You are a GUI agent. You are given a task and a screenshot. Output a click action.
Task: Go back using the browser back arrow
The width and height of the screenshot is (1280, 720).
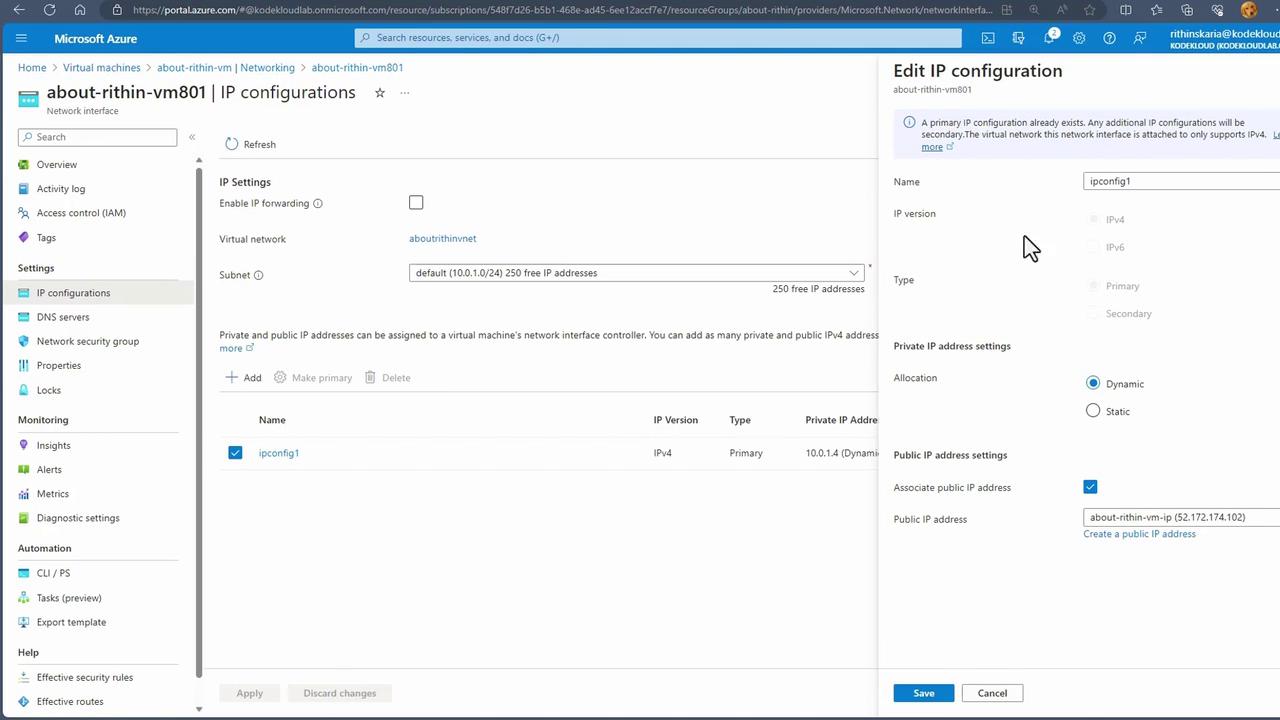pyautogui.click(x=20, y=10)
